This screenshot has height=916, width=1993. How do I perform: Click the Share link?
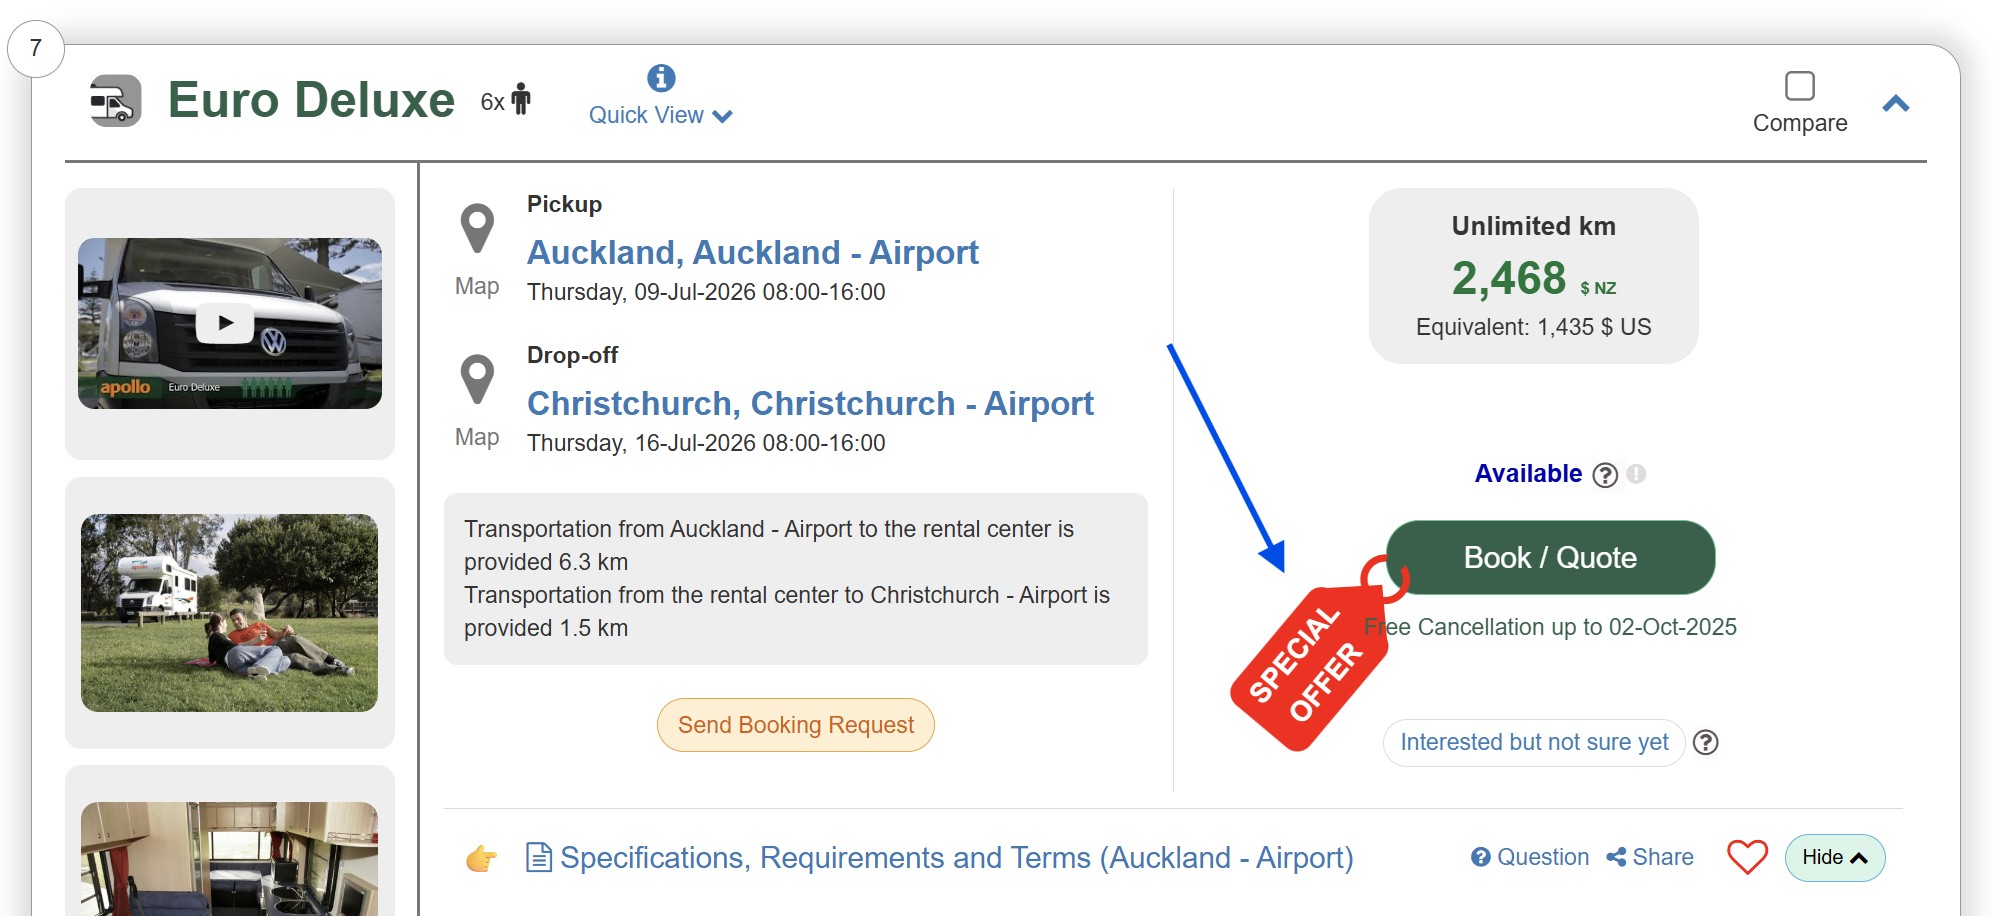point(1650,857)
